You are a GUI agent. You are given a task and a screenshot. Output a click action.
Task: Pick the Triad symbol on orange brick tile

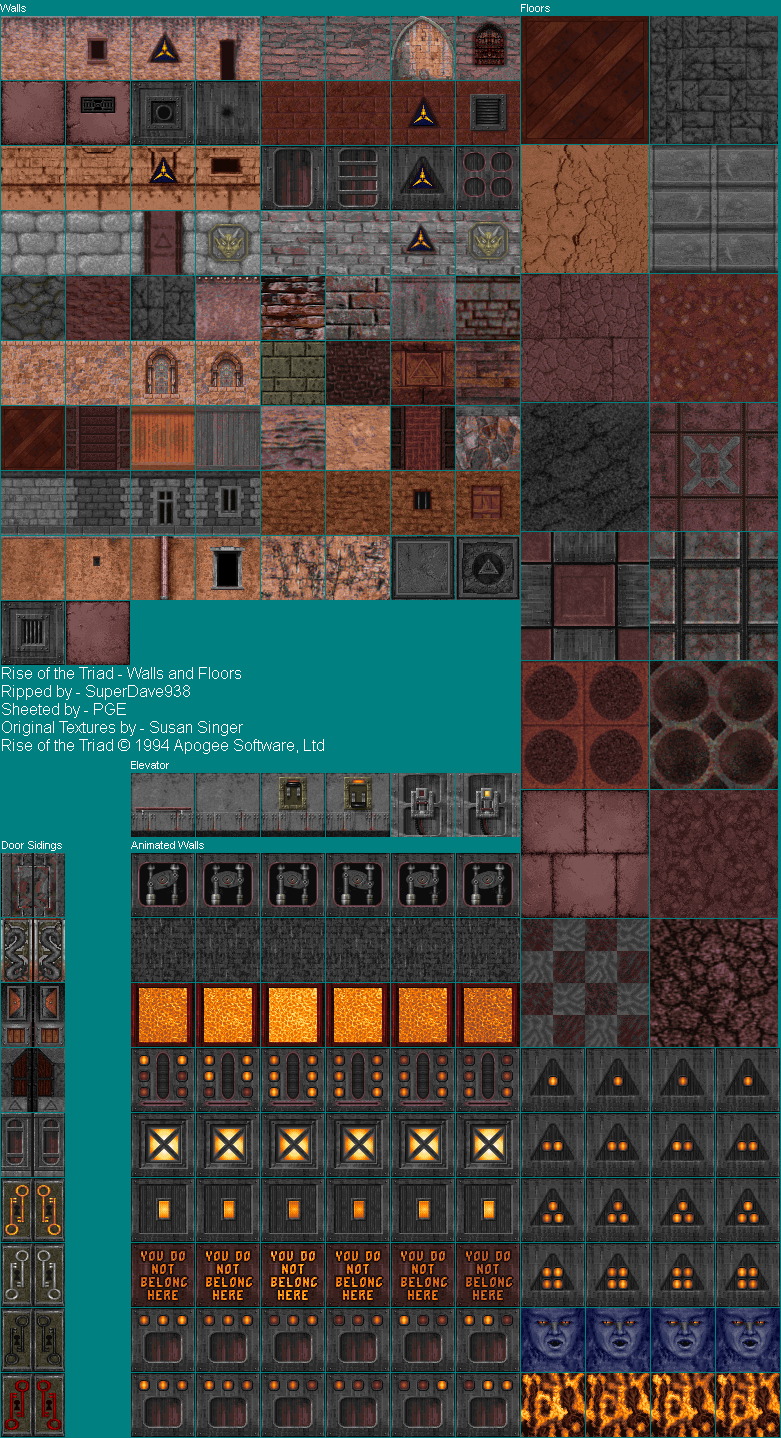pyautogui.click(x=163, y=178)
